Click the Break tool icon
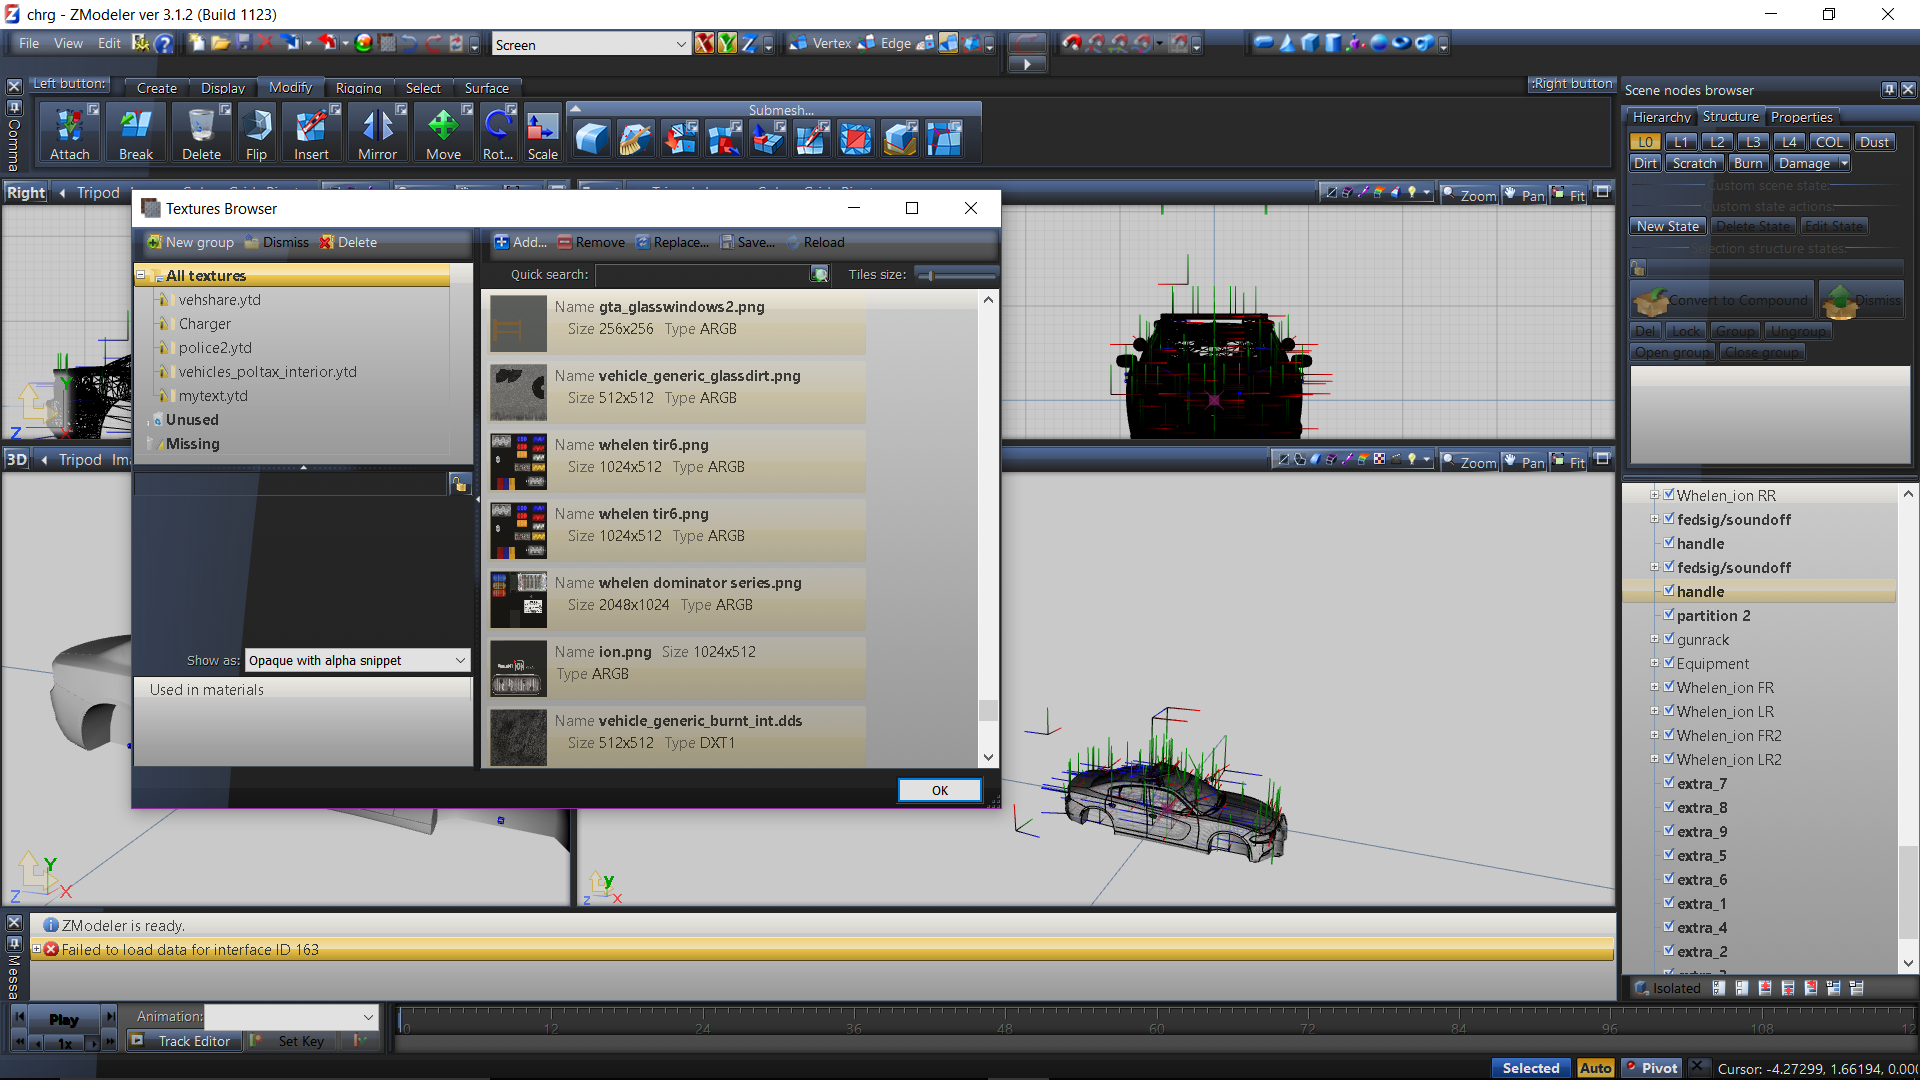The width and height of the screenshot is (1920, 1080). point(136,134)
